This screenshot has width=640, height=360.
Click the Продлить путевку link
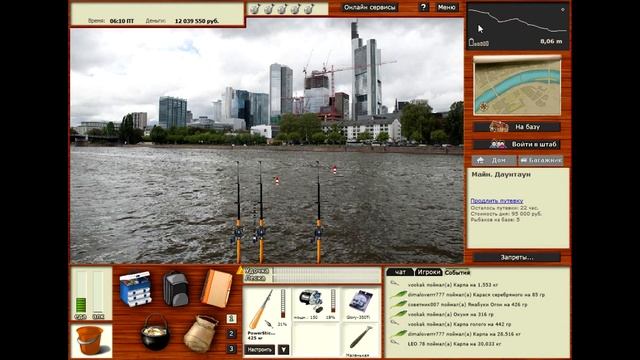497,200
